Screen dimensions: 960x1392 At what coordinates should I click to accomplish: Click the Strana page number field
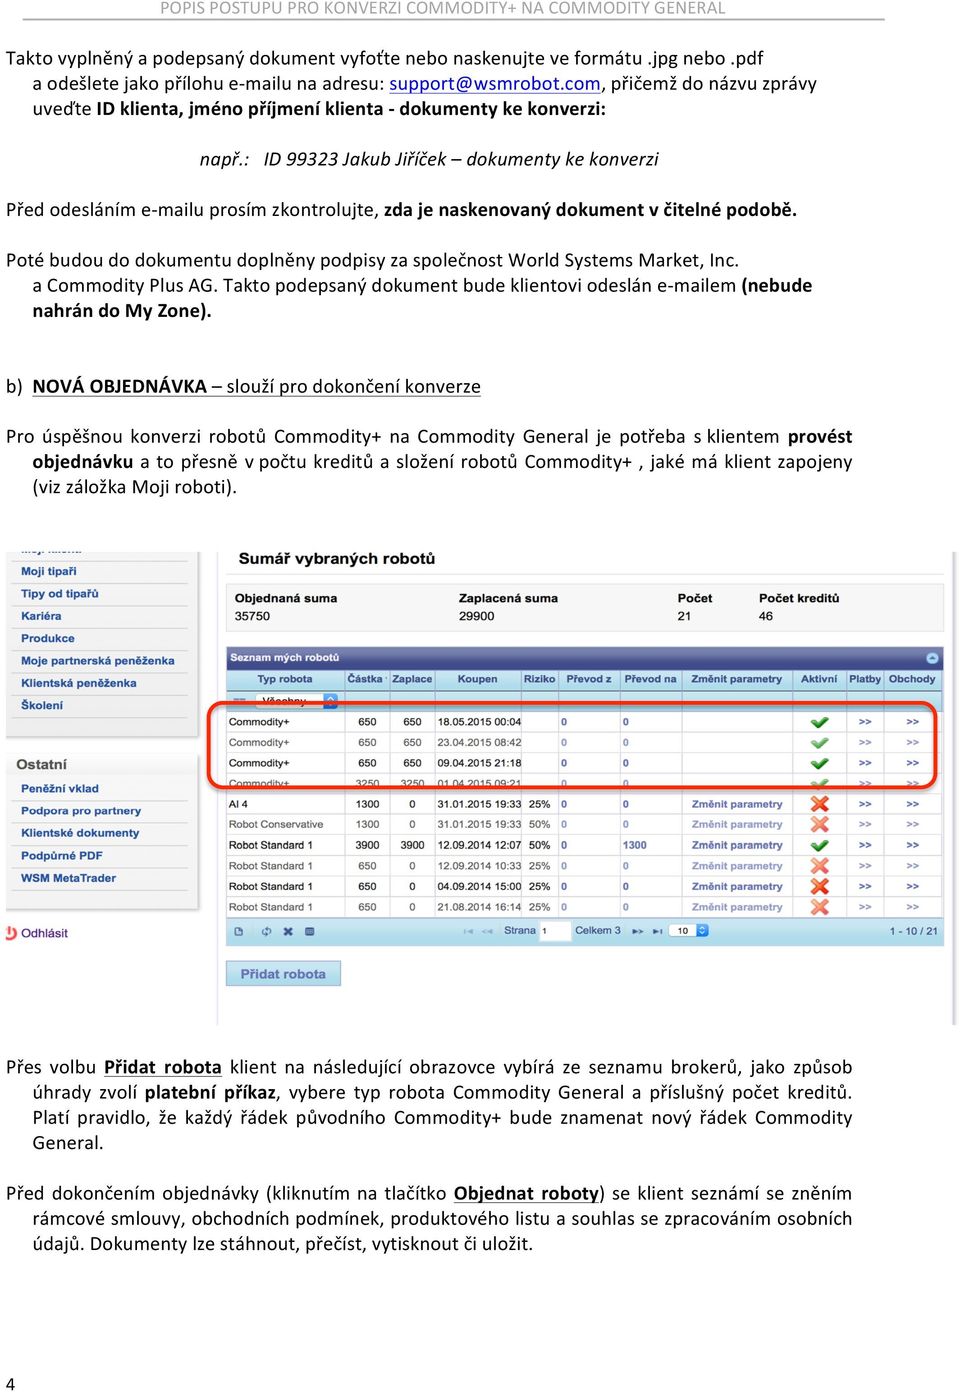[553, 931]
